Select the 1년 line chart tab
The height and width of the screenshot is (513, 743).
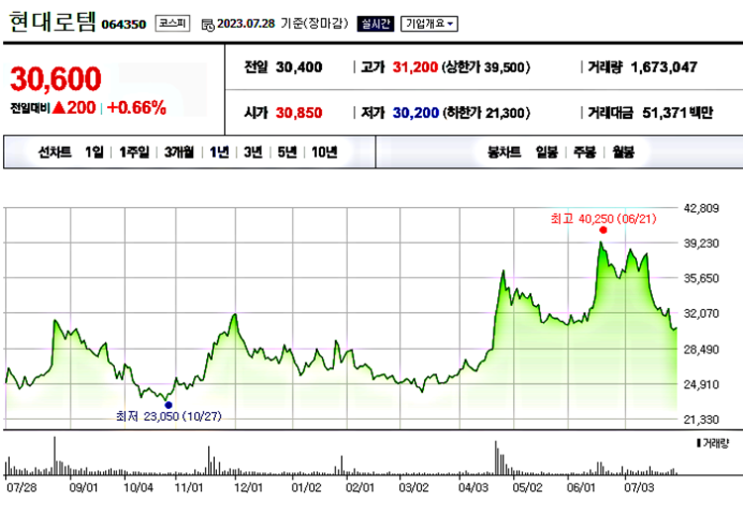(219, 152)
